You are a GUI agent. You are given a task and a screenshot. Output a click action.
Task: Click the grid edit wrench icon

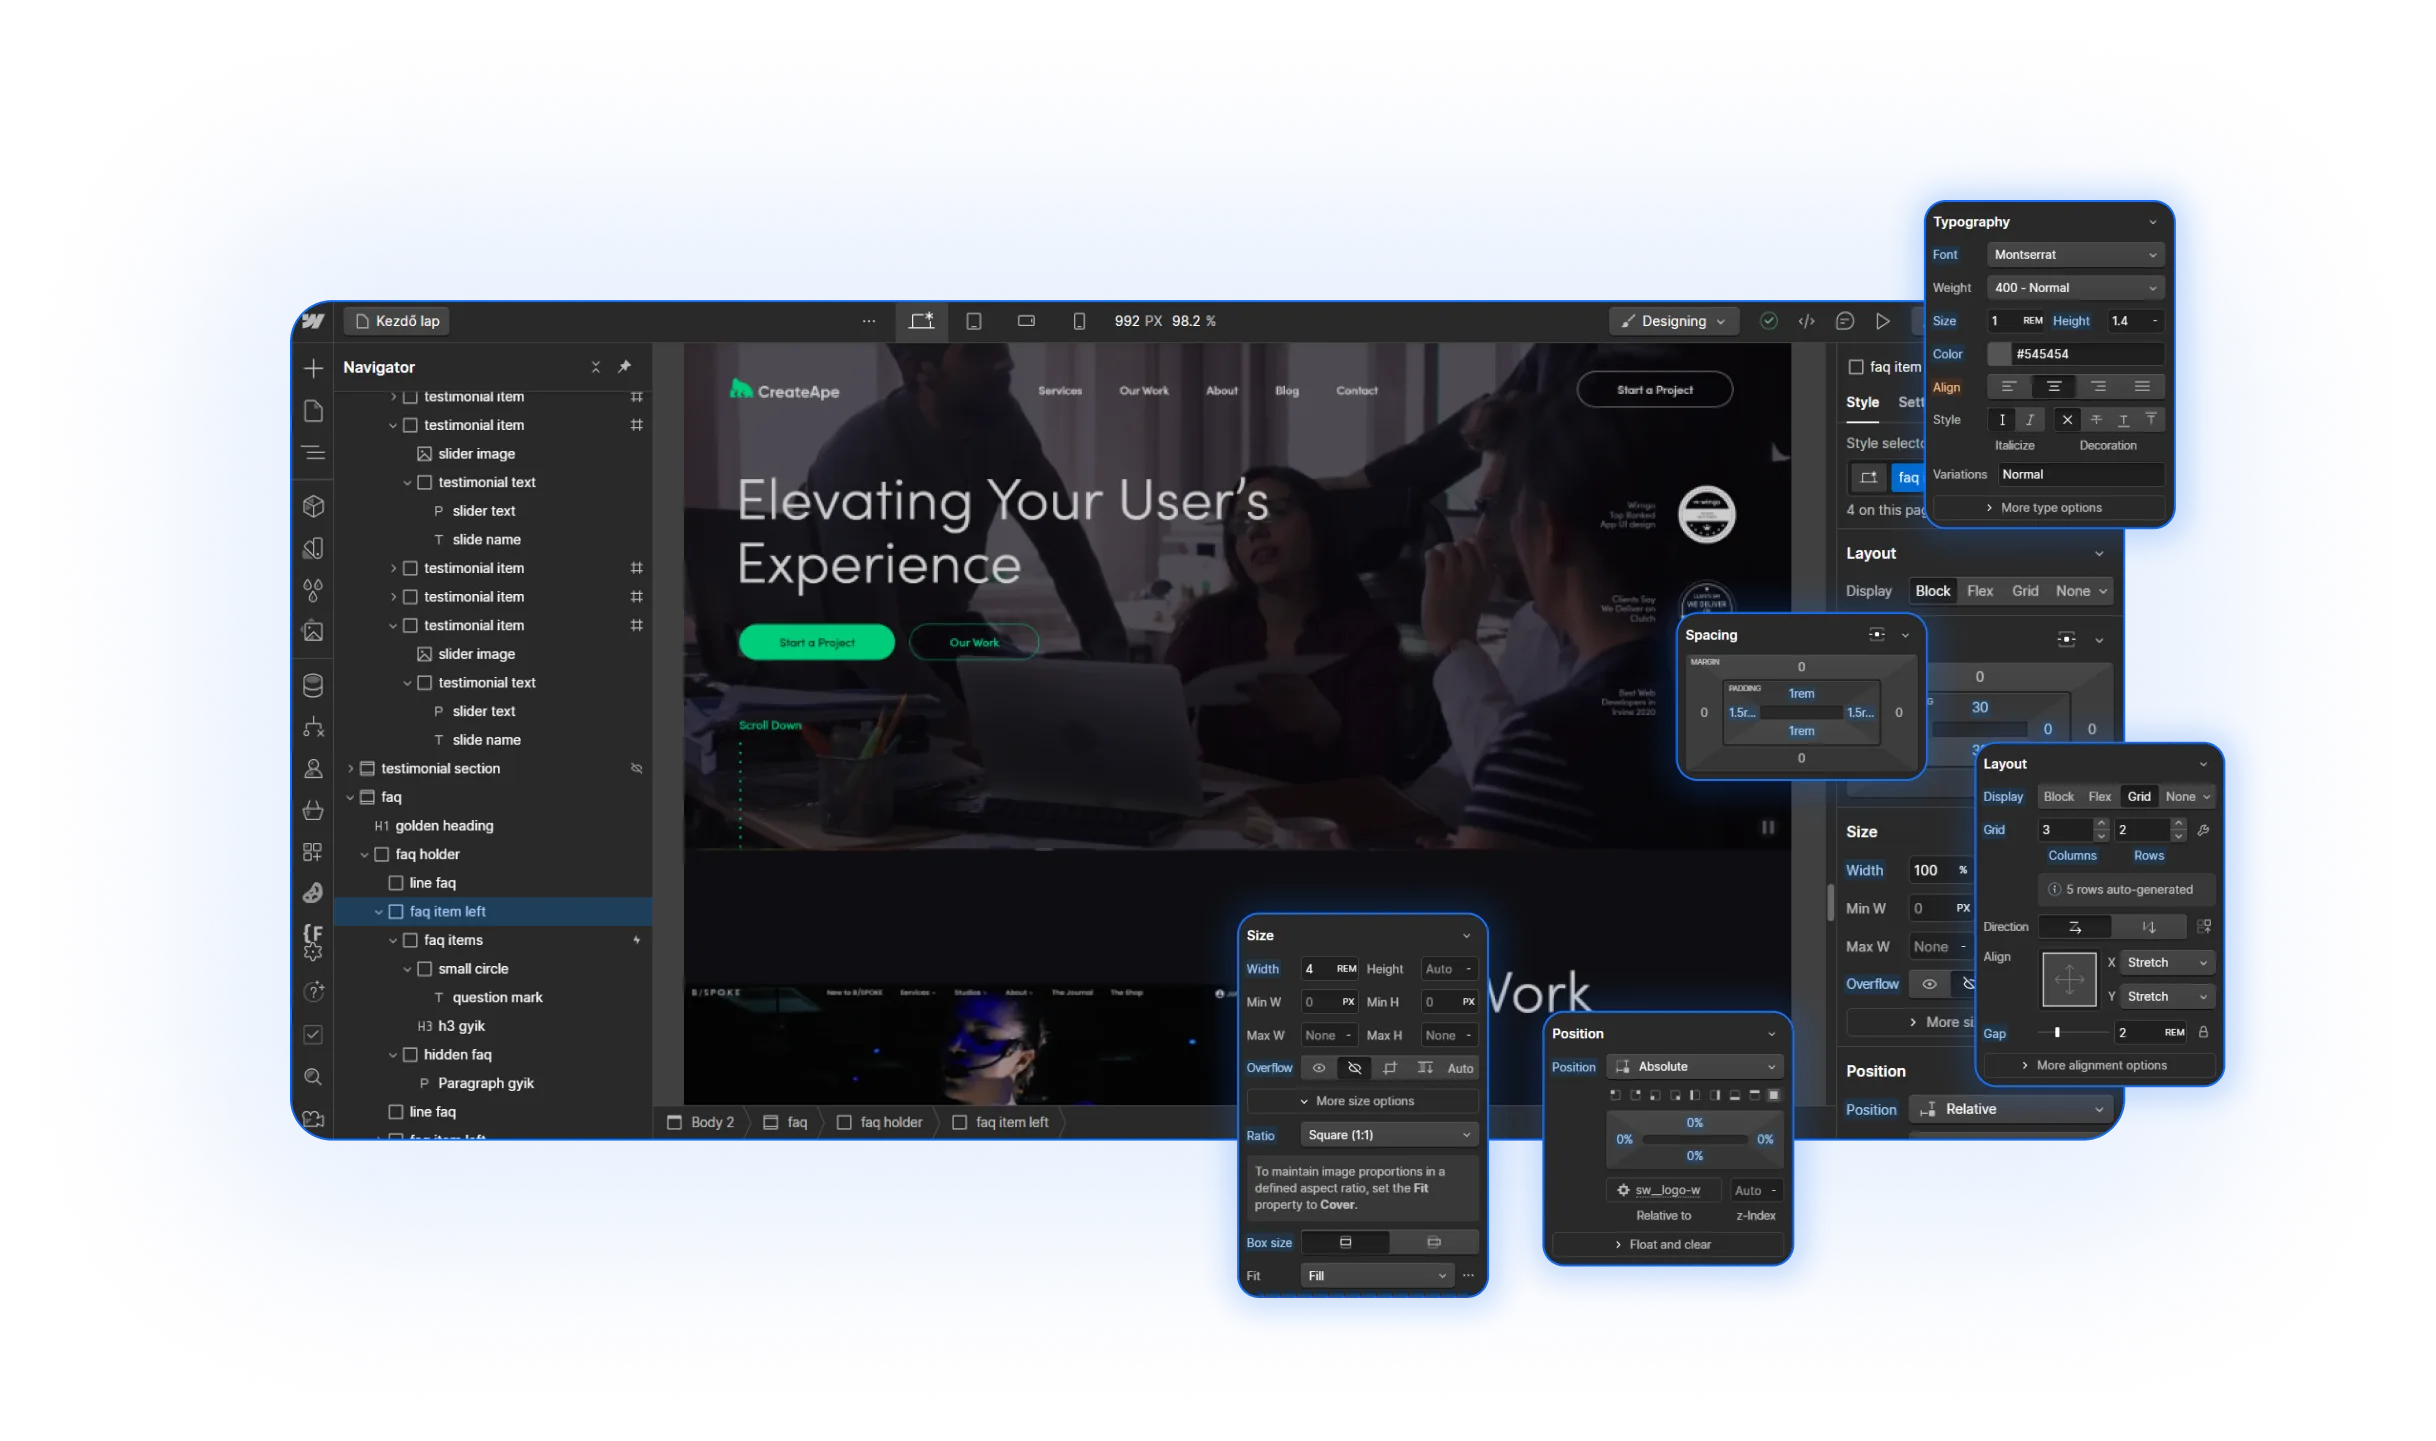[2203, 830]
